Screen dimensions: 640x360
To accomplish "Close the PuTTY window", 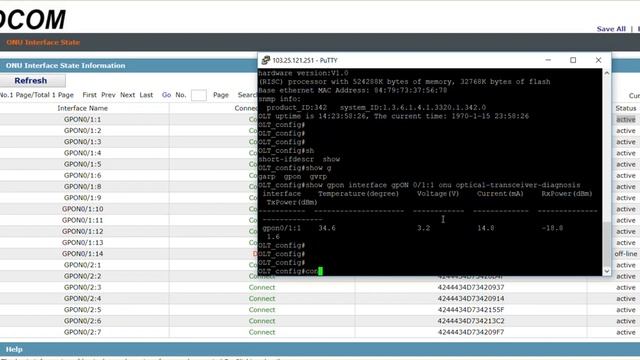I will click(x=598, y=60).
